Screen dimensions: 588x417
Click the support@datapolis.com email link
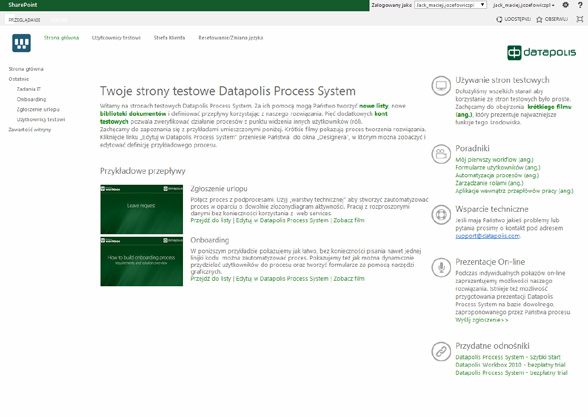coord(488,236)
